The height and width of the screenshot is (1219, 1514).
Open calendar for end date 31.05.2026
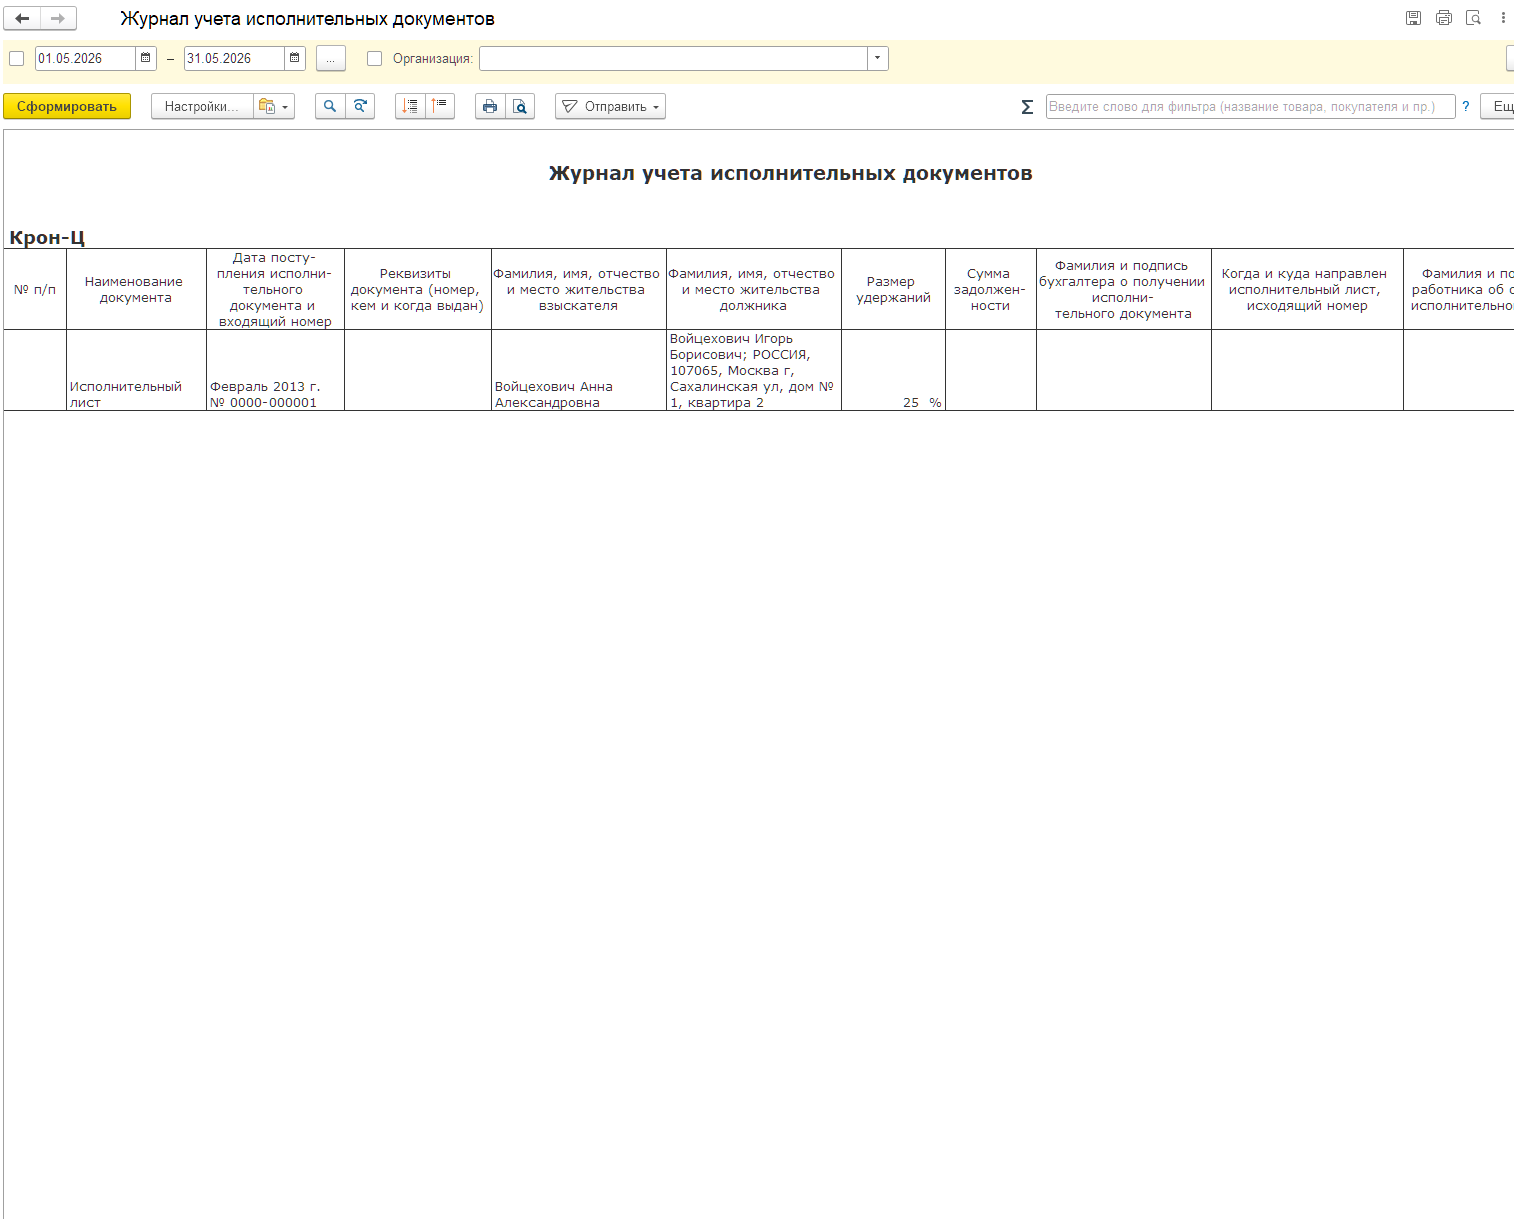click(x=295, y=58)
